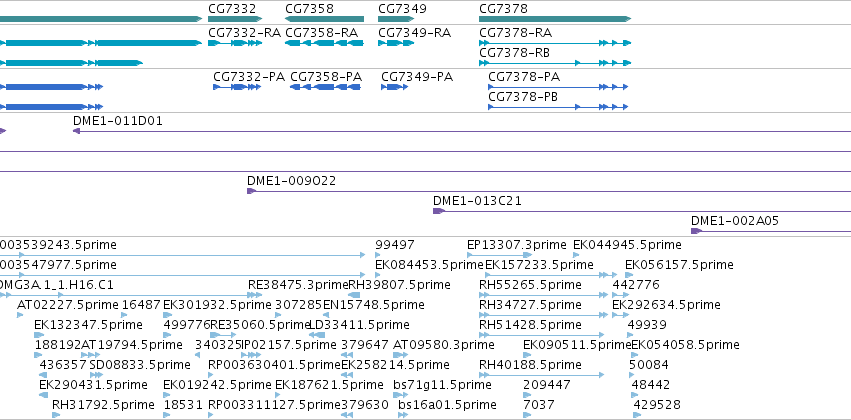Select EST 18531 label
Screen dimensions: 851x420
click(183, 406)
